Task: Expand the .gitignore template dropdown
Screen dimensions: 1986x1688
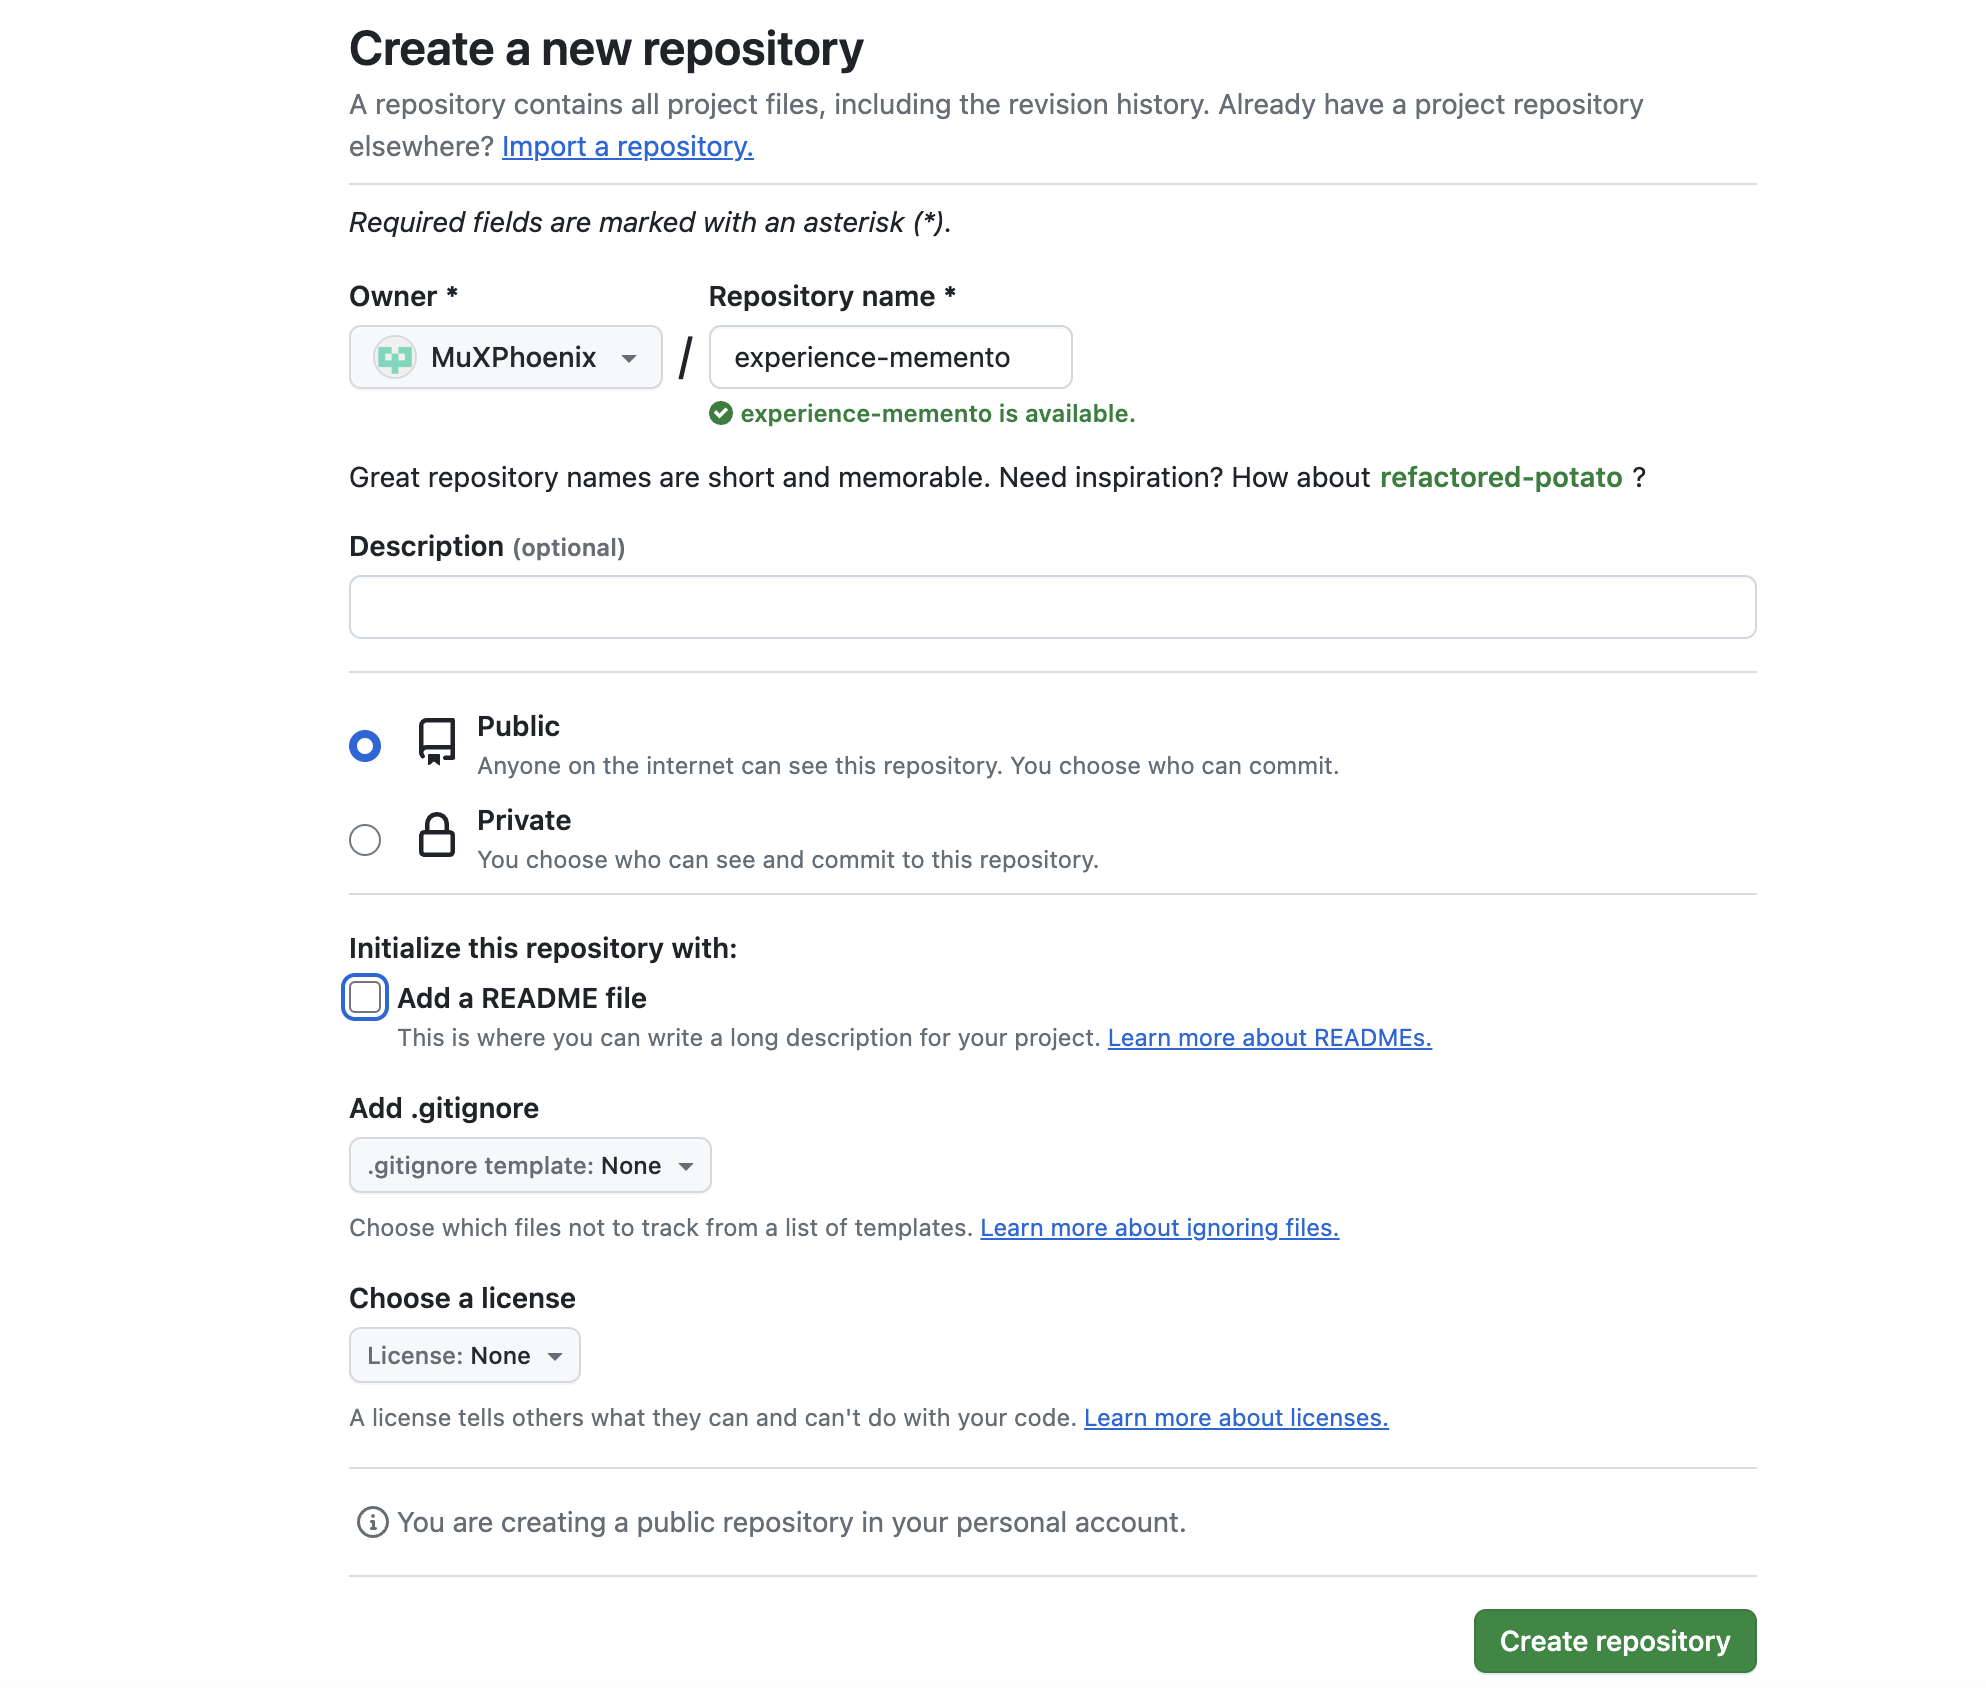Action: 530,1165
